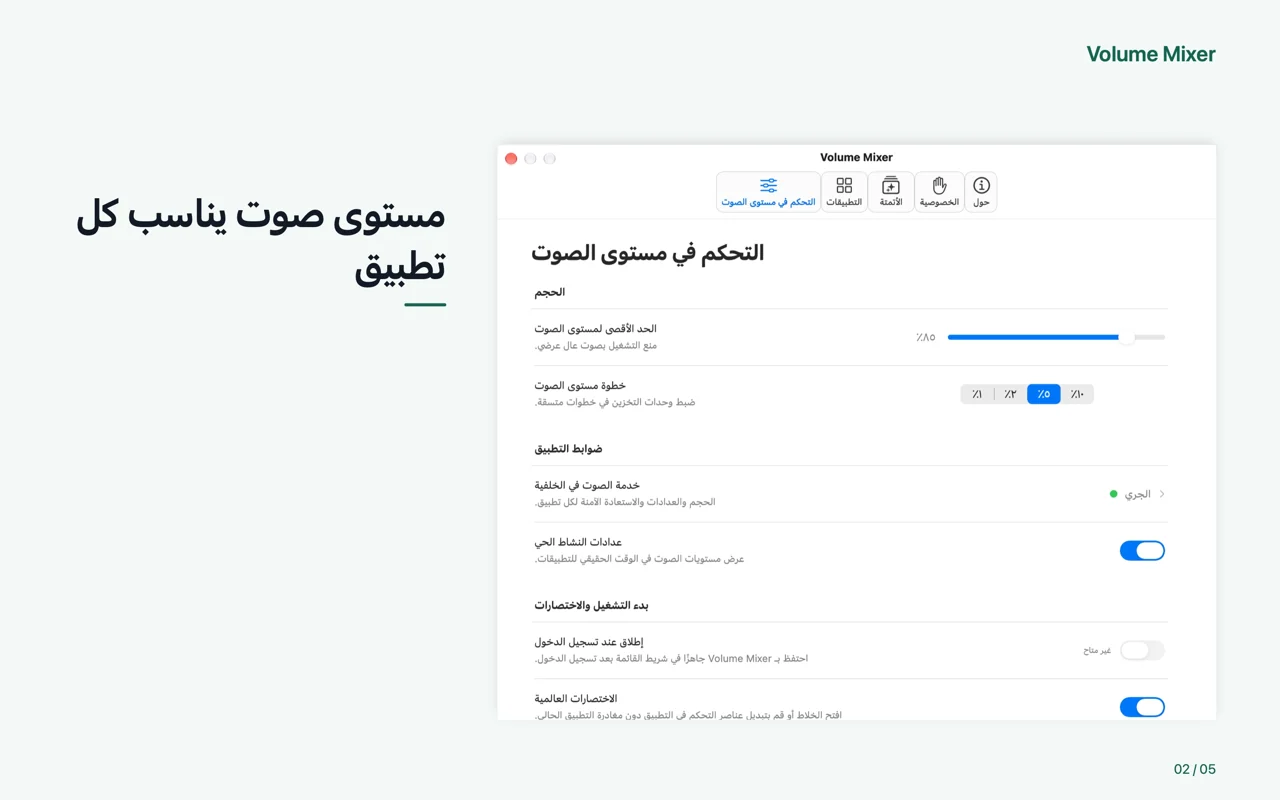Click the 02 / 05 page counter
The image size is (1280, 800).
coord(1195,769)
